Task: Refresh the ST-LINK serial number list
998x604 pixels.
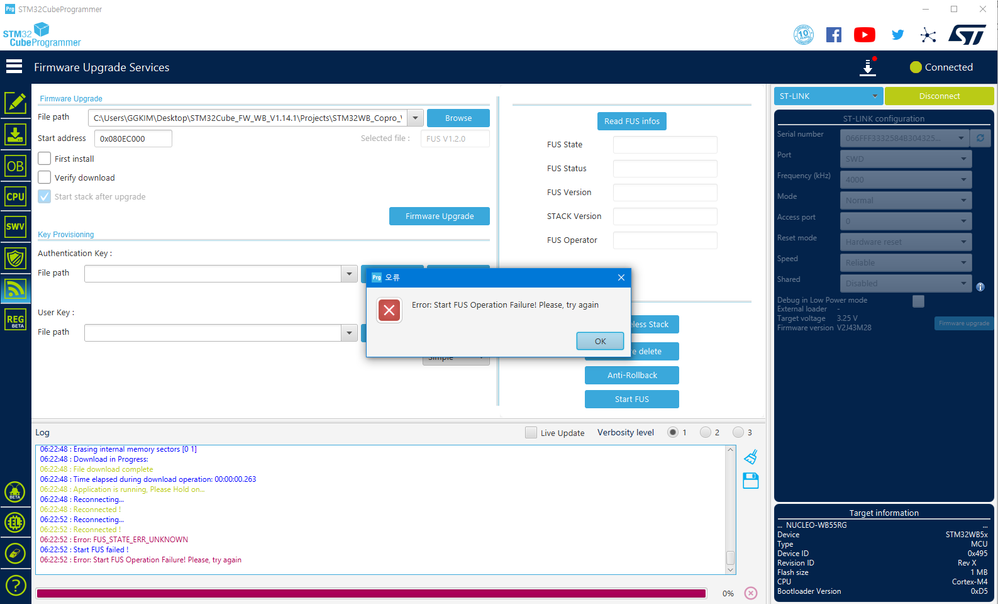Action: click(x=980, y=138)
